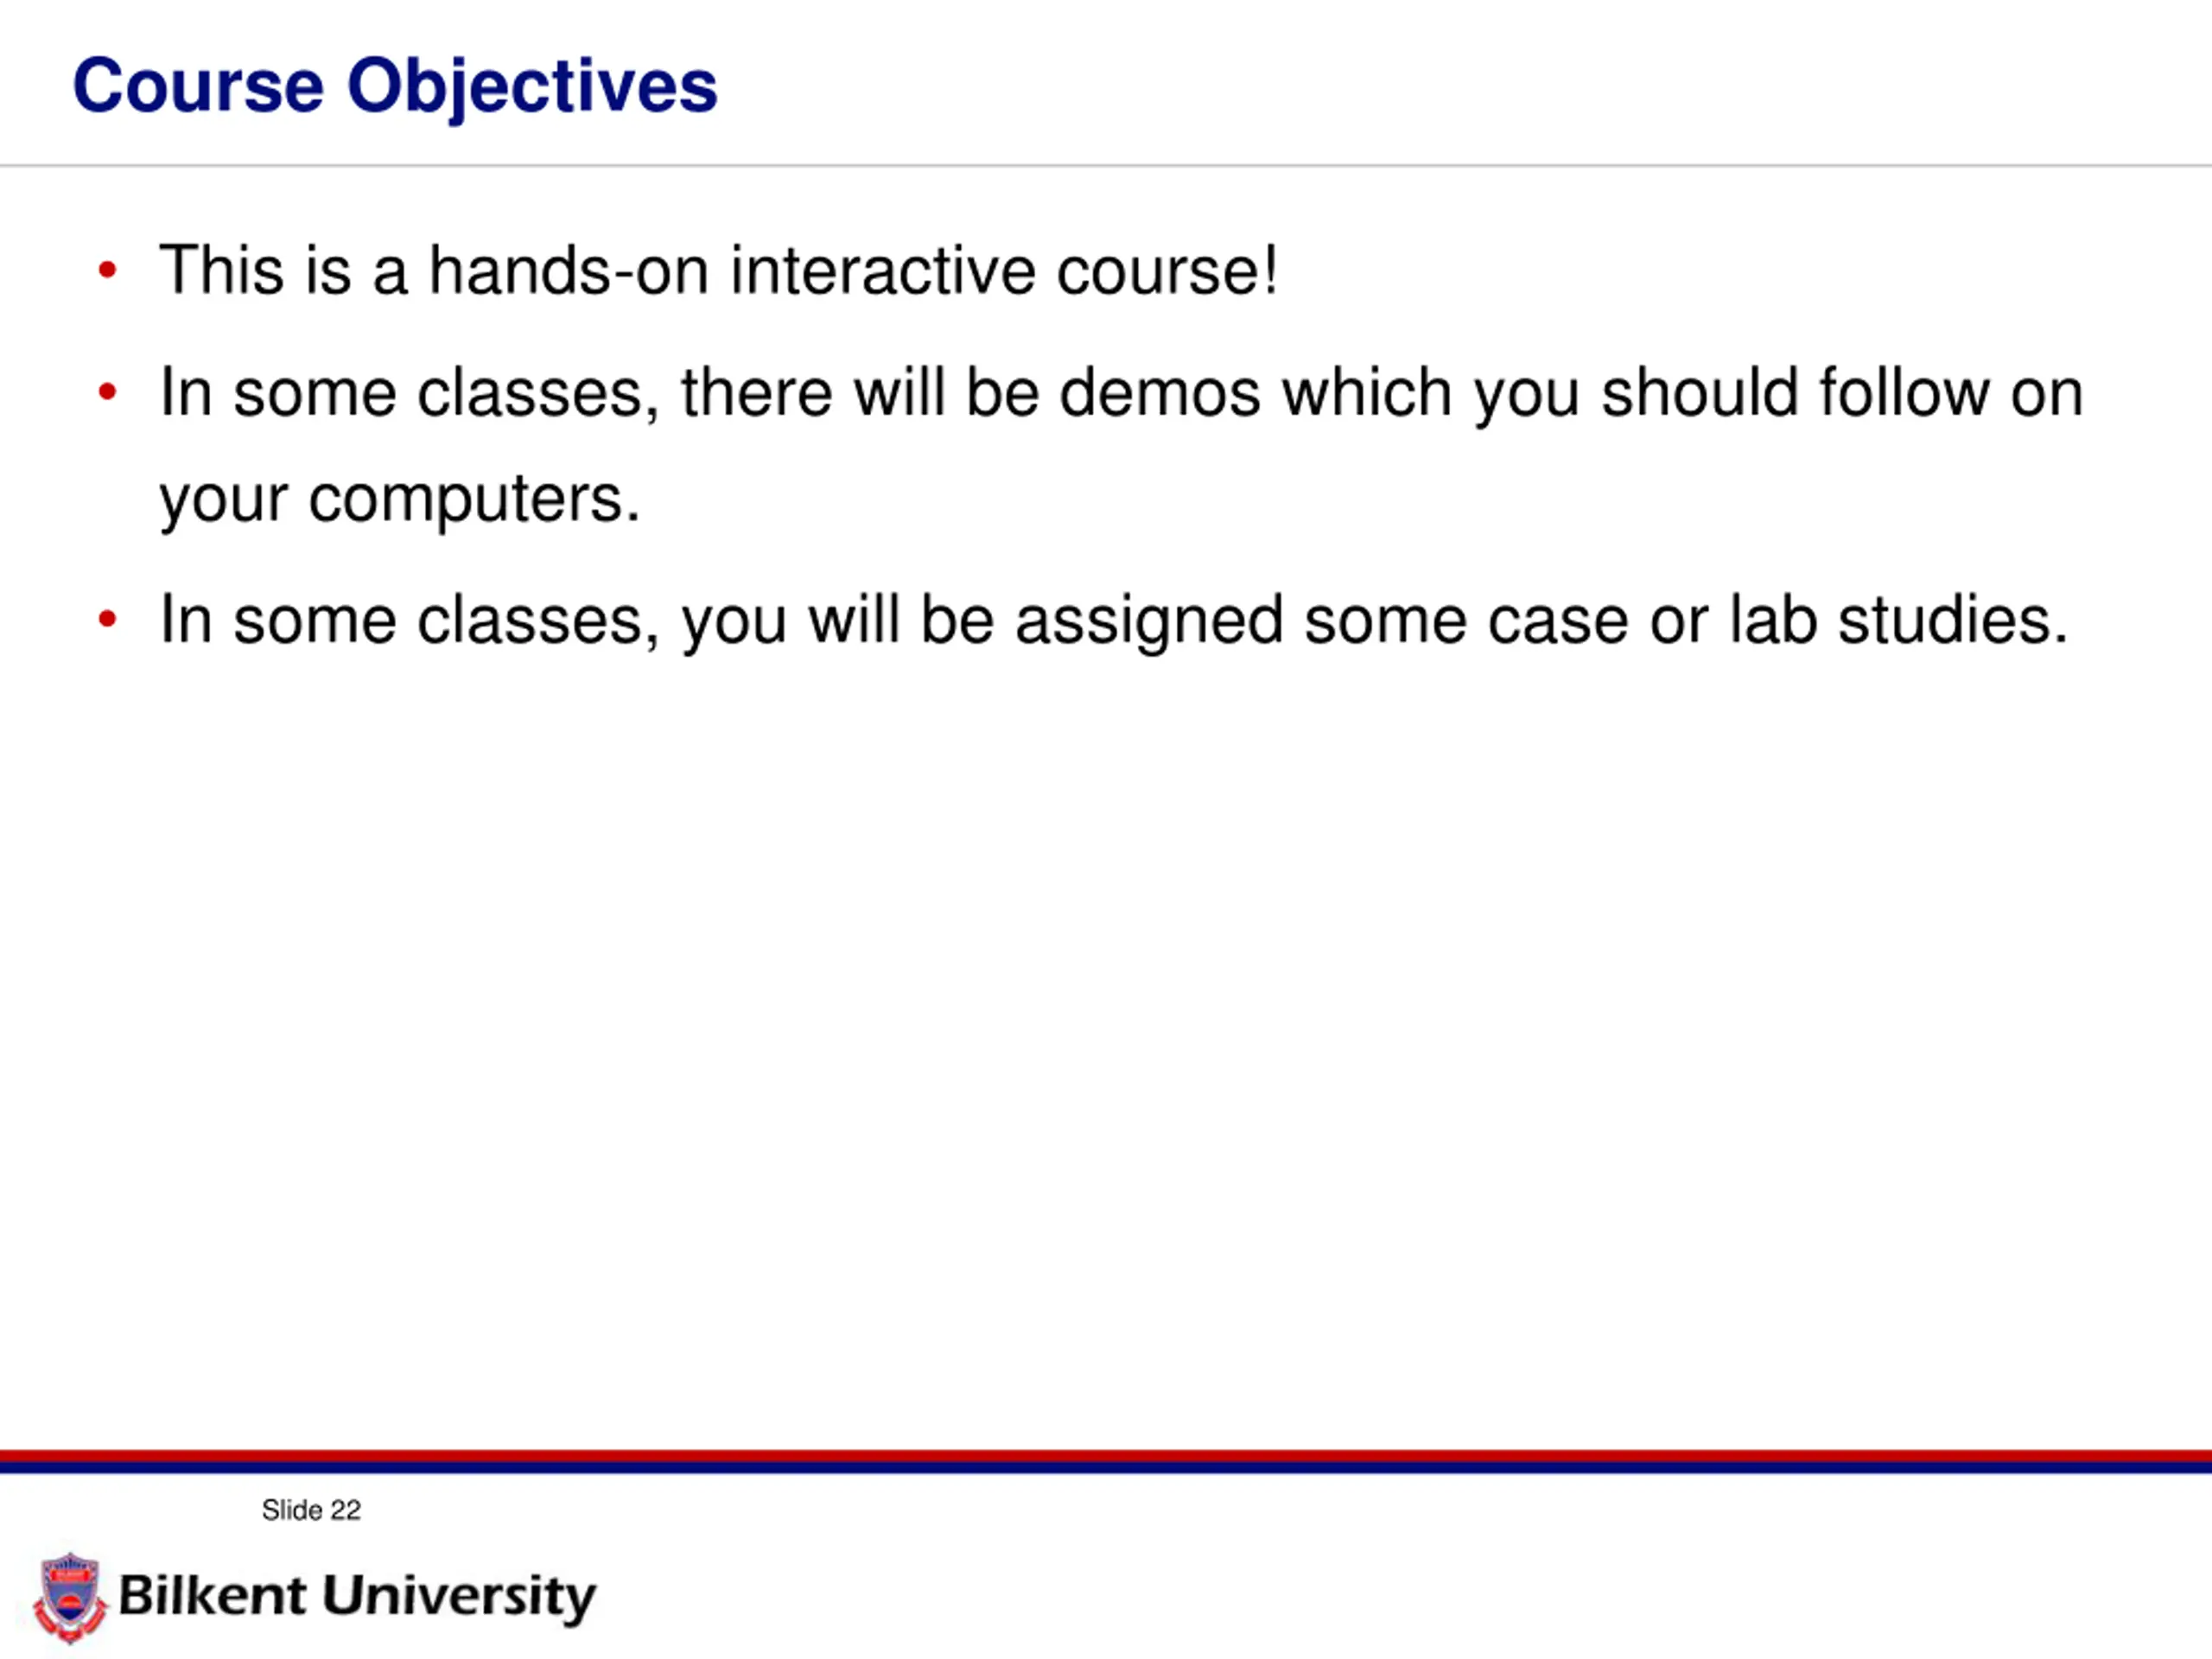
Task: Click the second red bullet point
Action: [108, 392]
